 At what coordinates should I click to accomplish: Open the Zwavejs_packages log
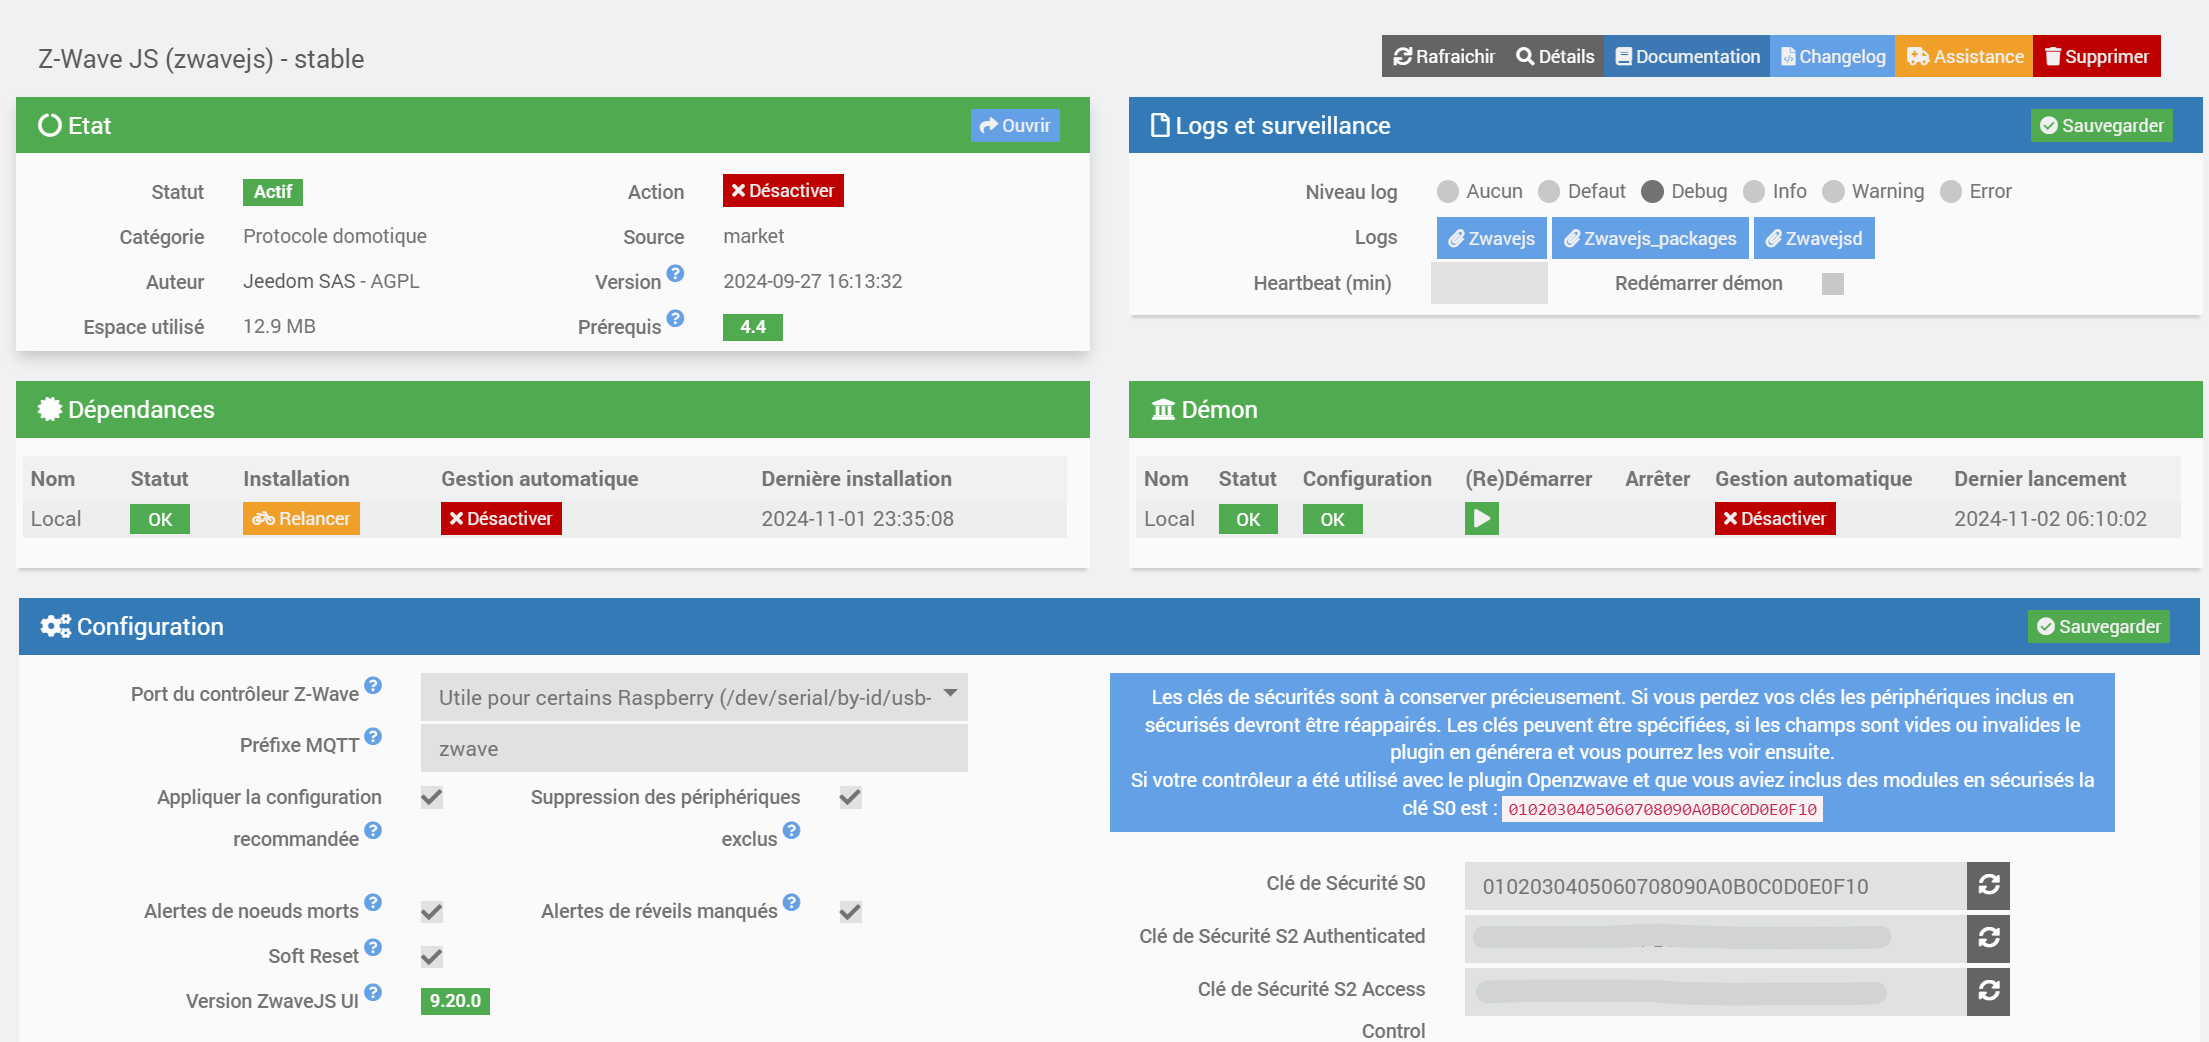pyautogui.click(x=1650, y=238)
